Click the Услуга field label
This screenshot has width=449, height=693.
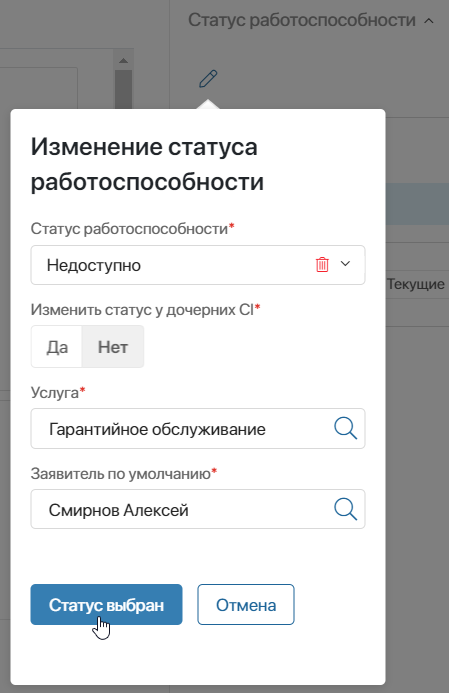54,392
